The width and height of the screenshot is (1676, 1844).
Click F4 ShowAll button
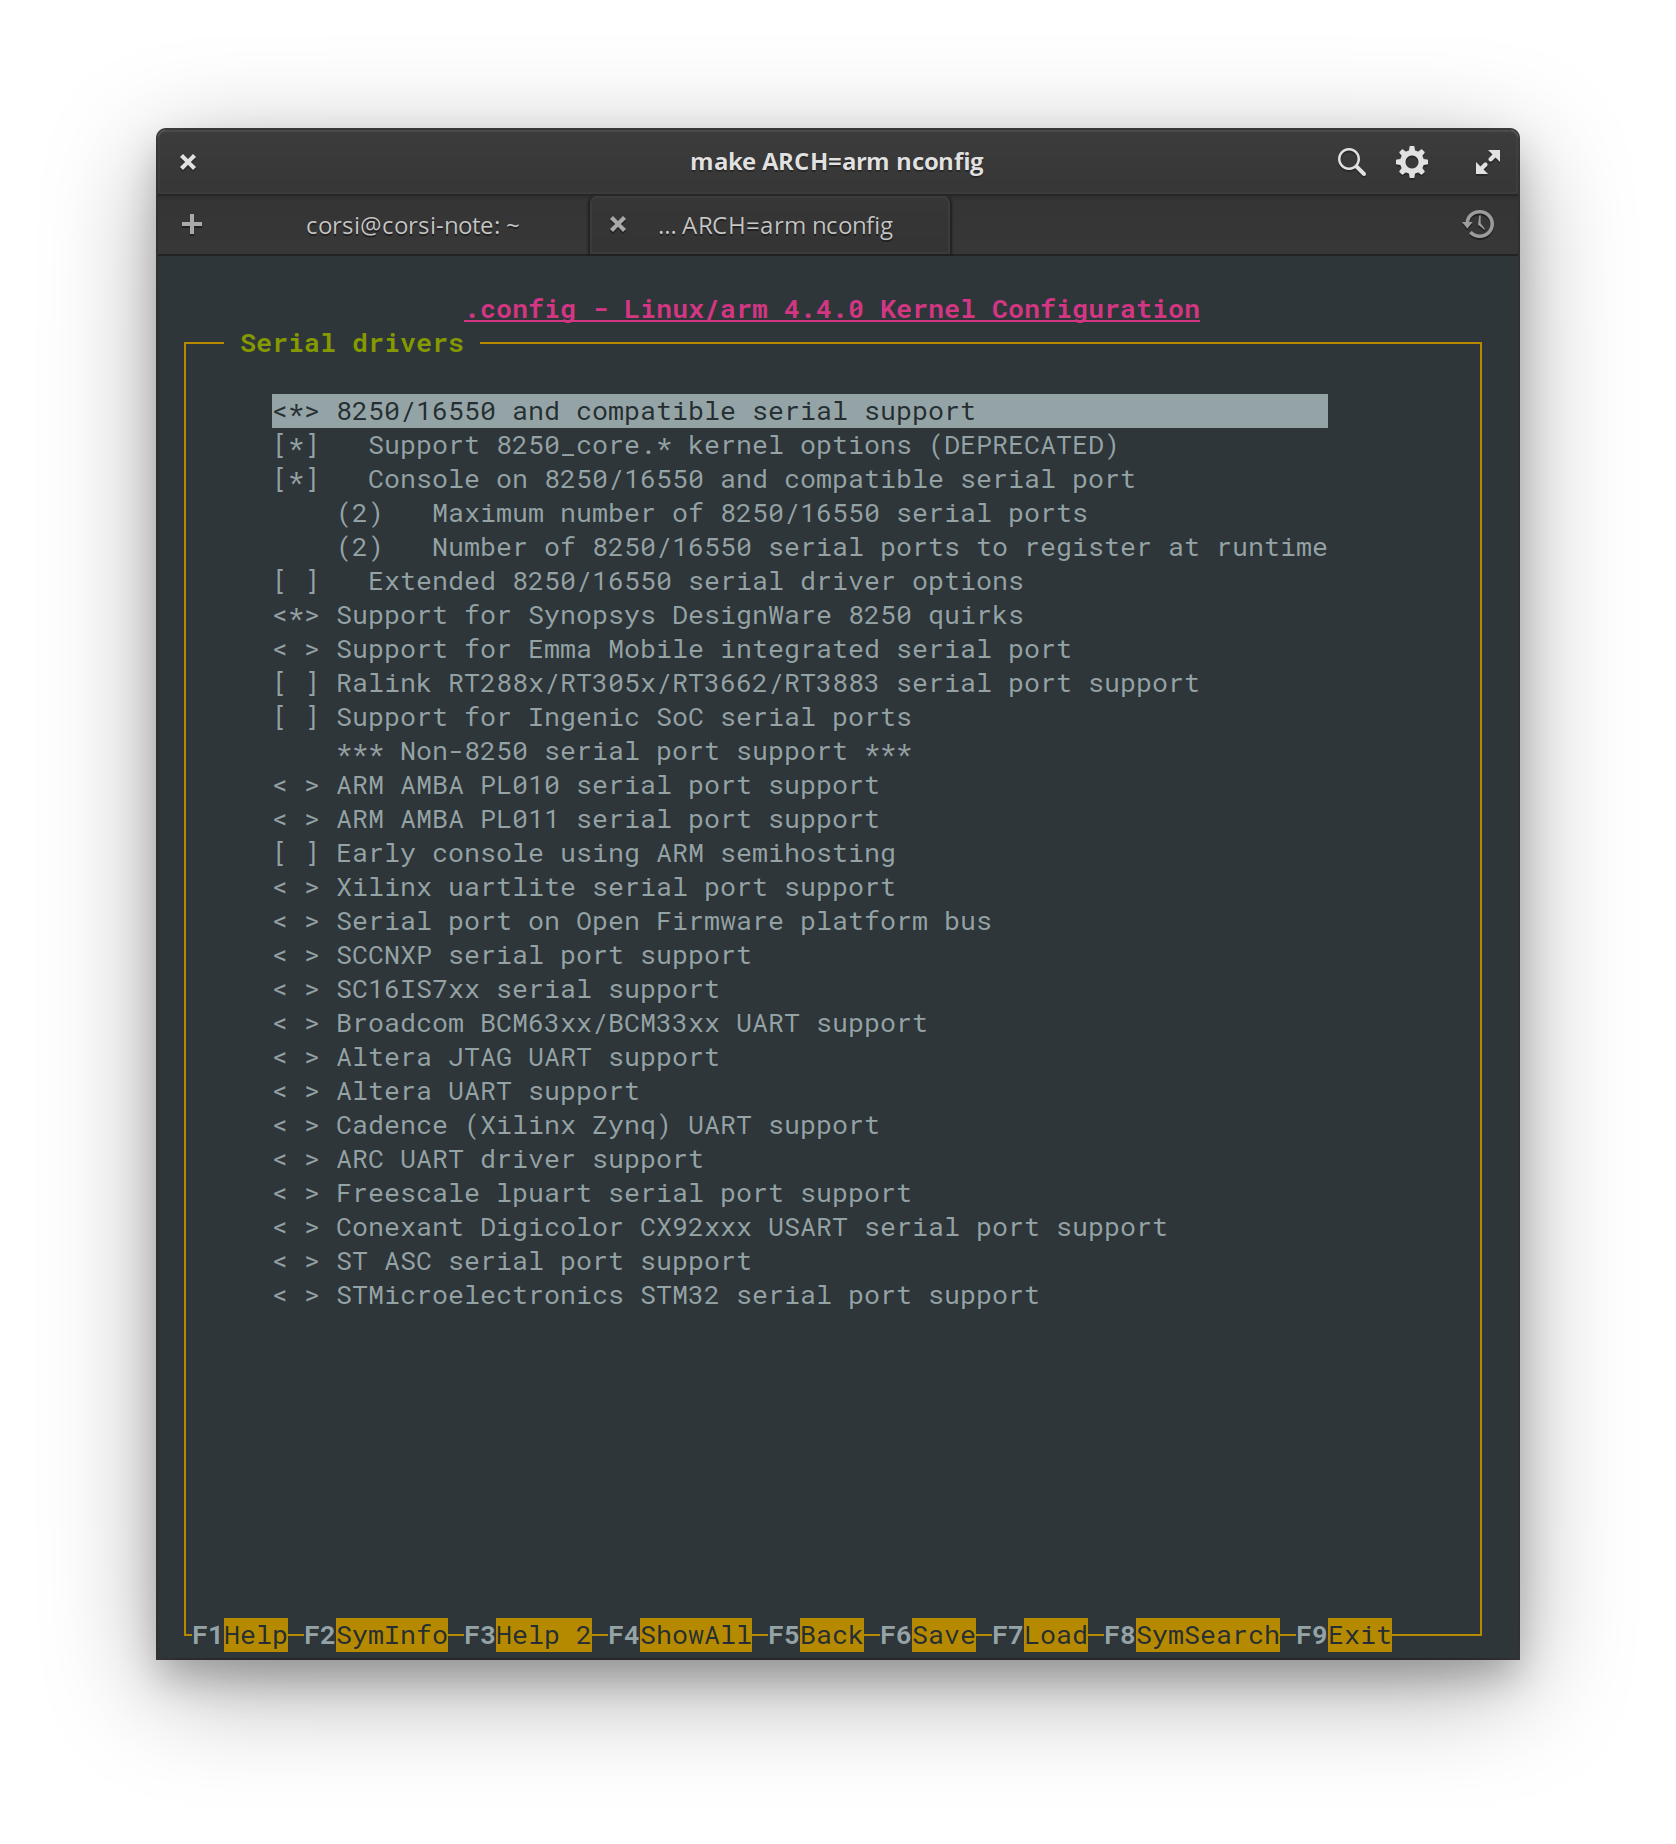pyautogui.click(x=679, y=1635)
